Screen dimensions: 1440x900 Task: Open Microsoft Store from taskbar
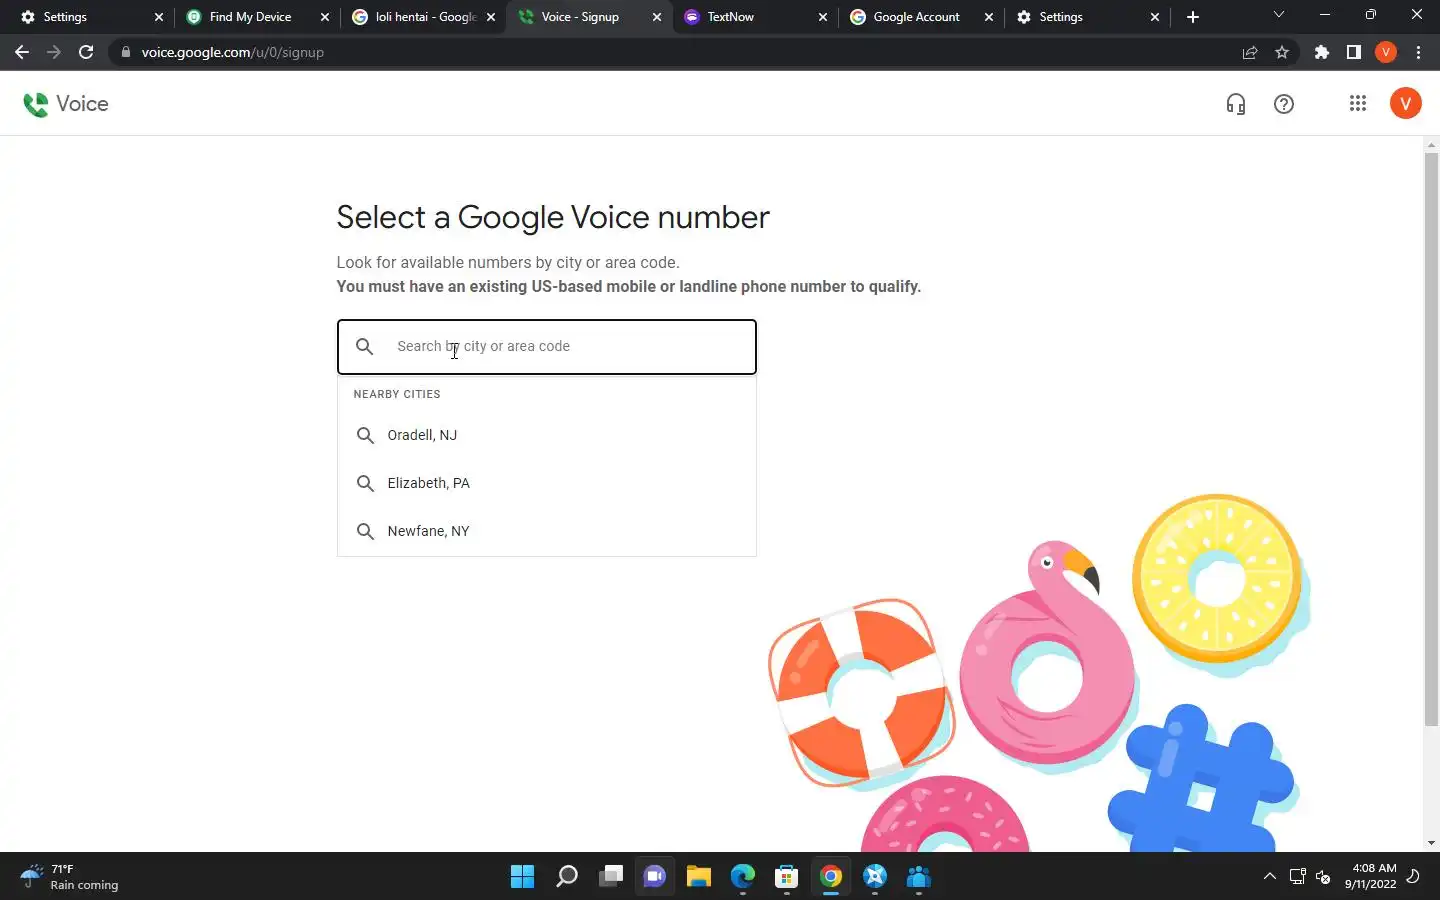pos(787,877)
